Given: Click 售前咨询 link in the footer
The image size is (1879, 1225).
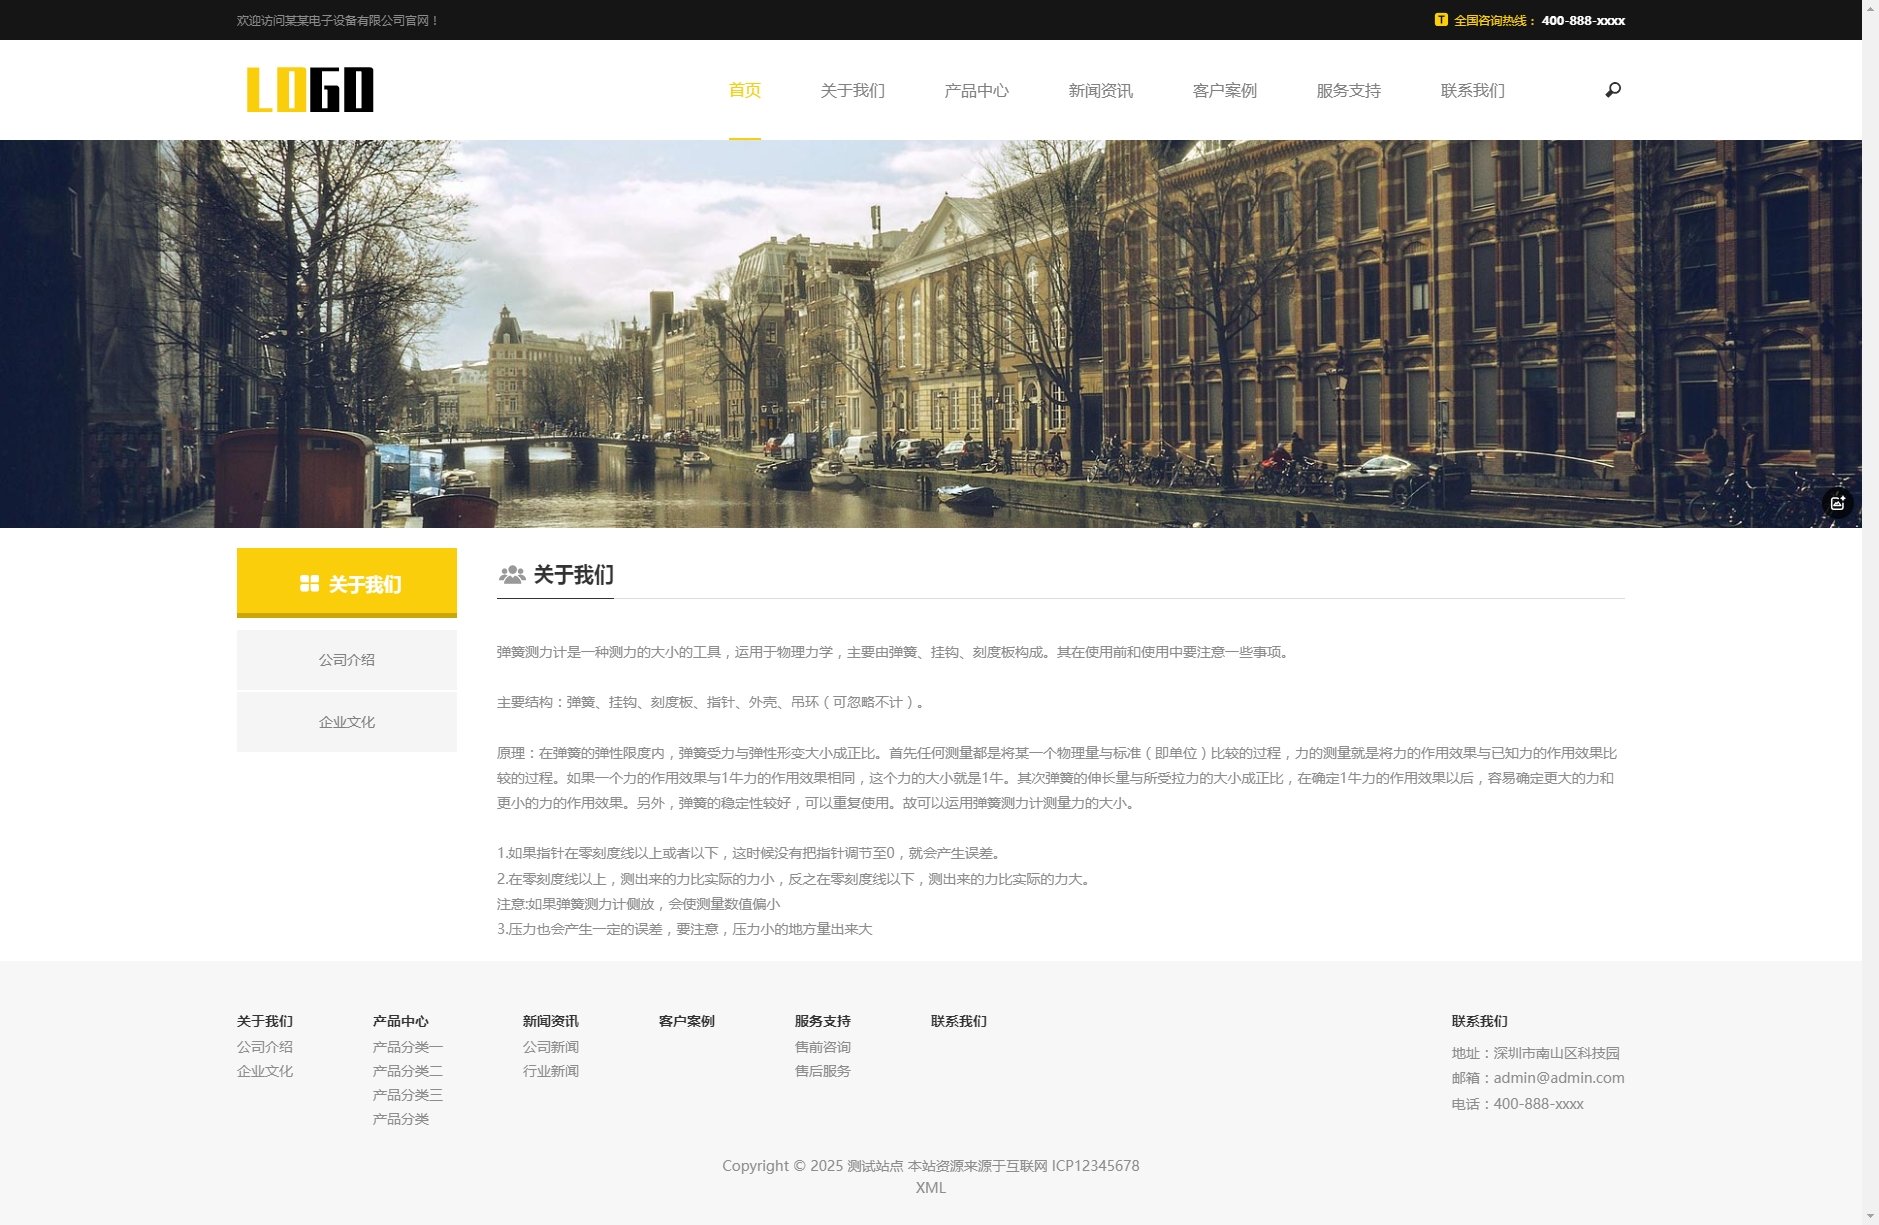Looking at the screenshot, I should (x=822, y=1047).
